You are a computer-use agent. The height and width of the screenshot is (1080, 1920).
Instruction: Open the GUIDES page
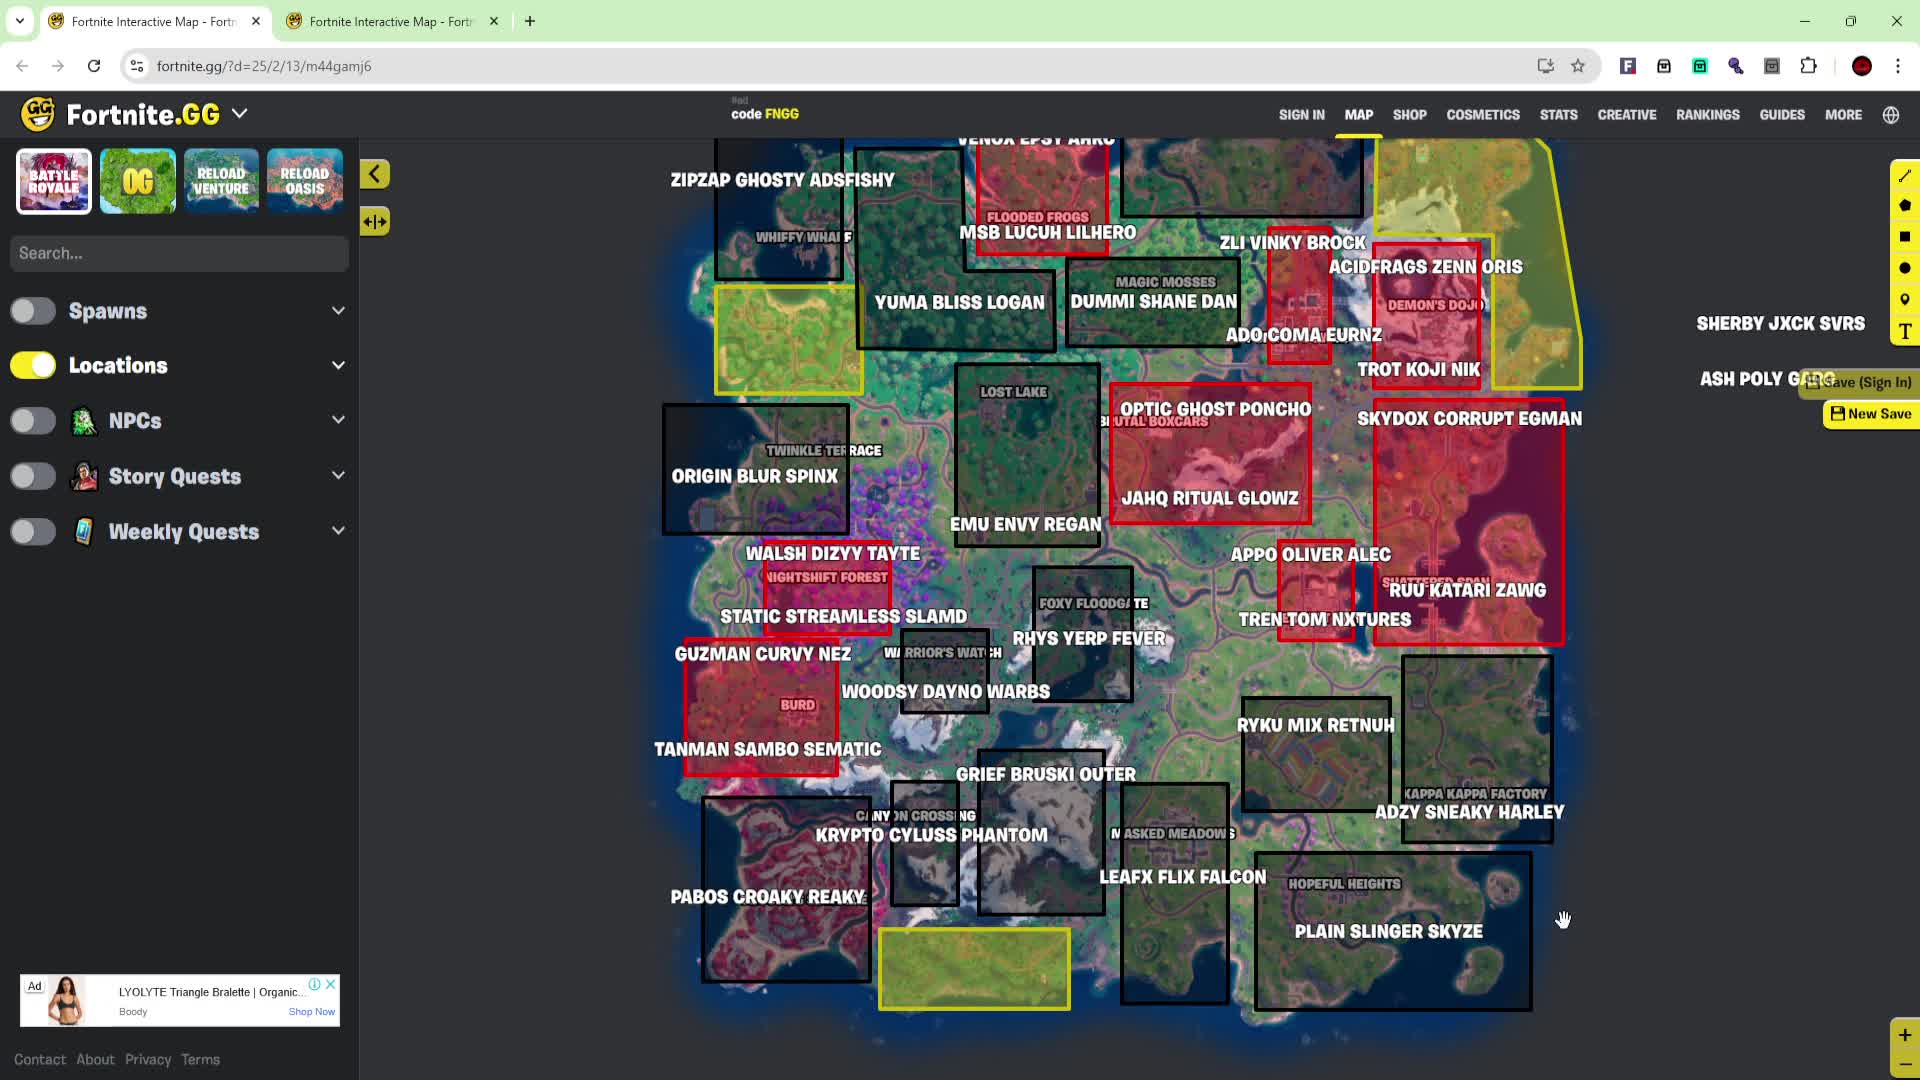[1782, 115]
